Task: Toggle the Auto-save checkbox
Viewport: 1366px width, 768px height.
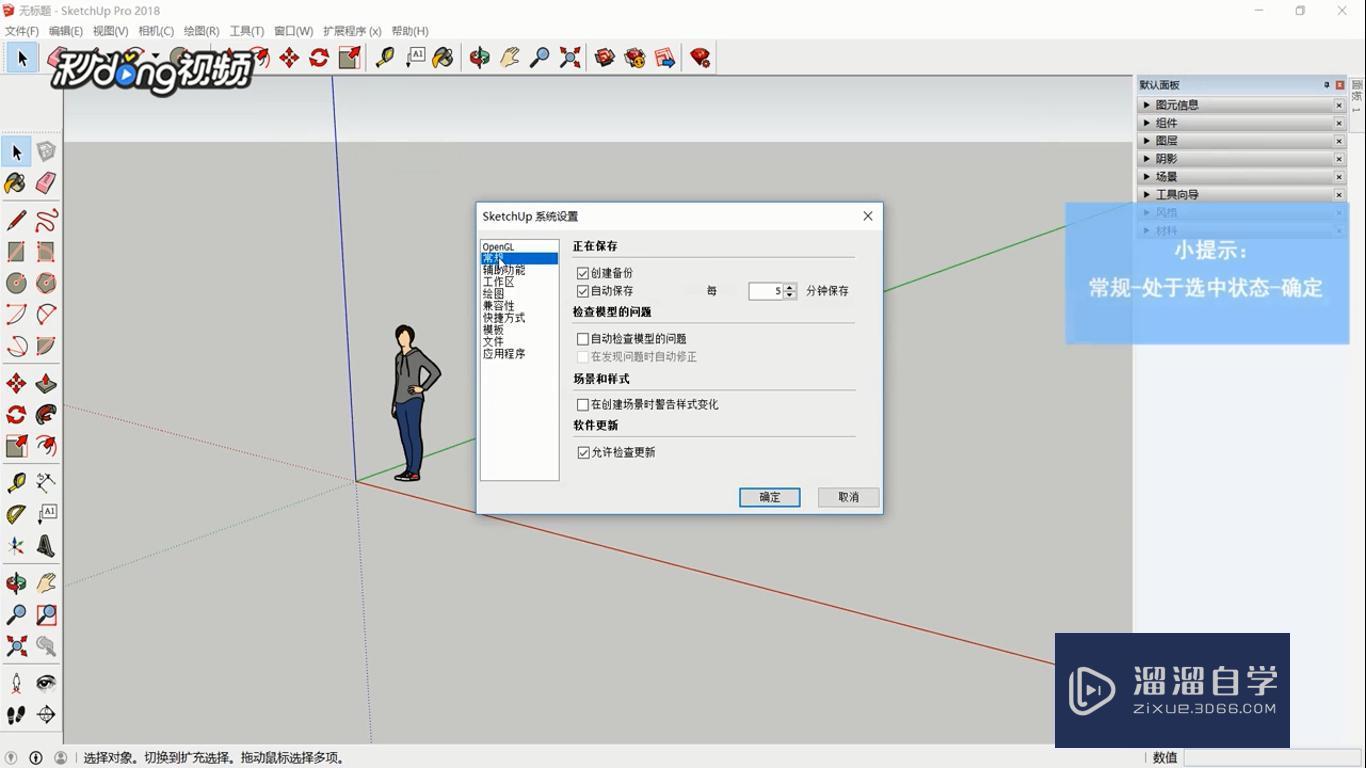Action: 583,291
